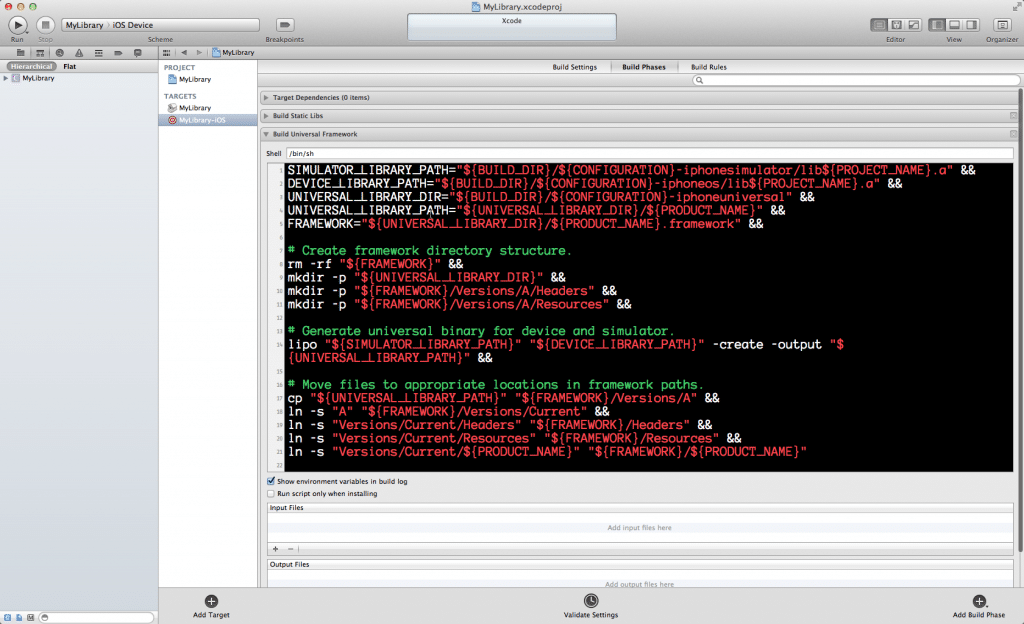Click the Shell path field

click(649, 153)
